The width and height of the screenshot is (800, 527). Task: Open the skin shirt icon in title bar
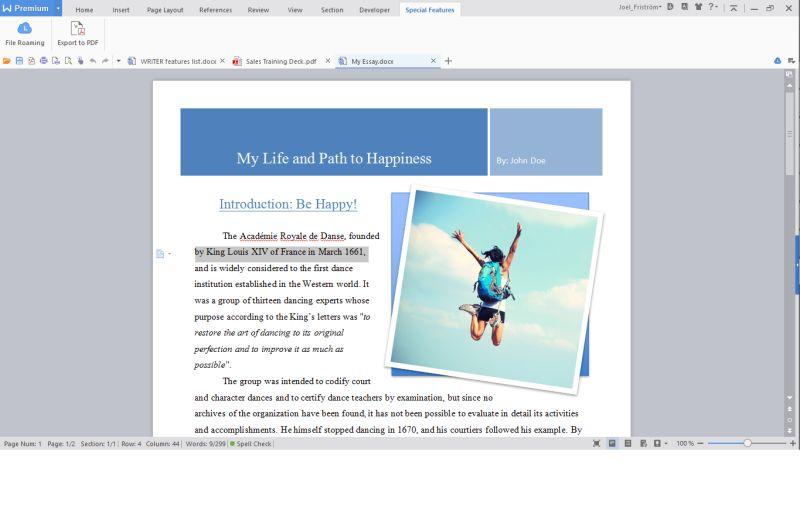(698, 7)
